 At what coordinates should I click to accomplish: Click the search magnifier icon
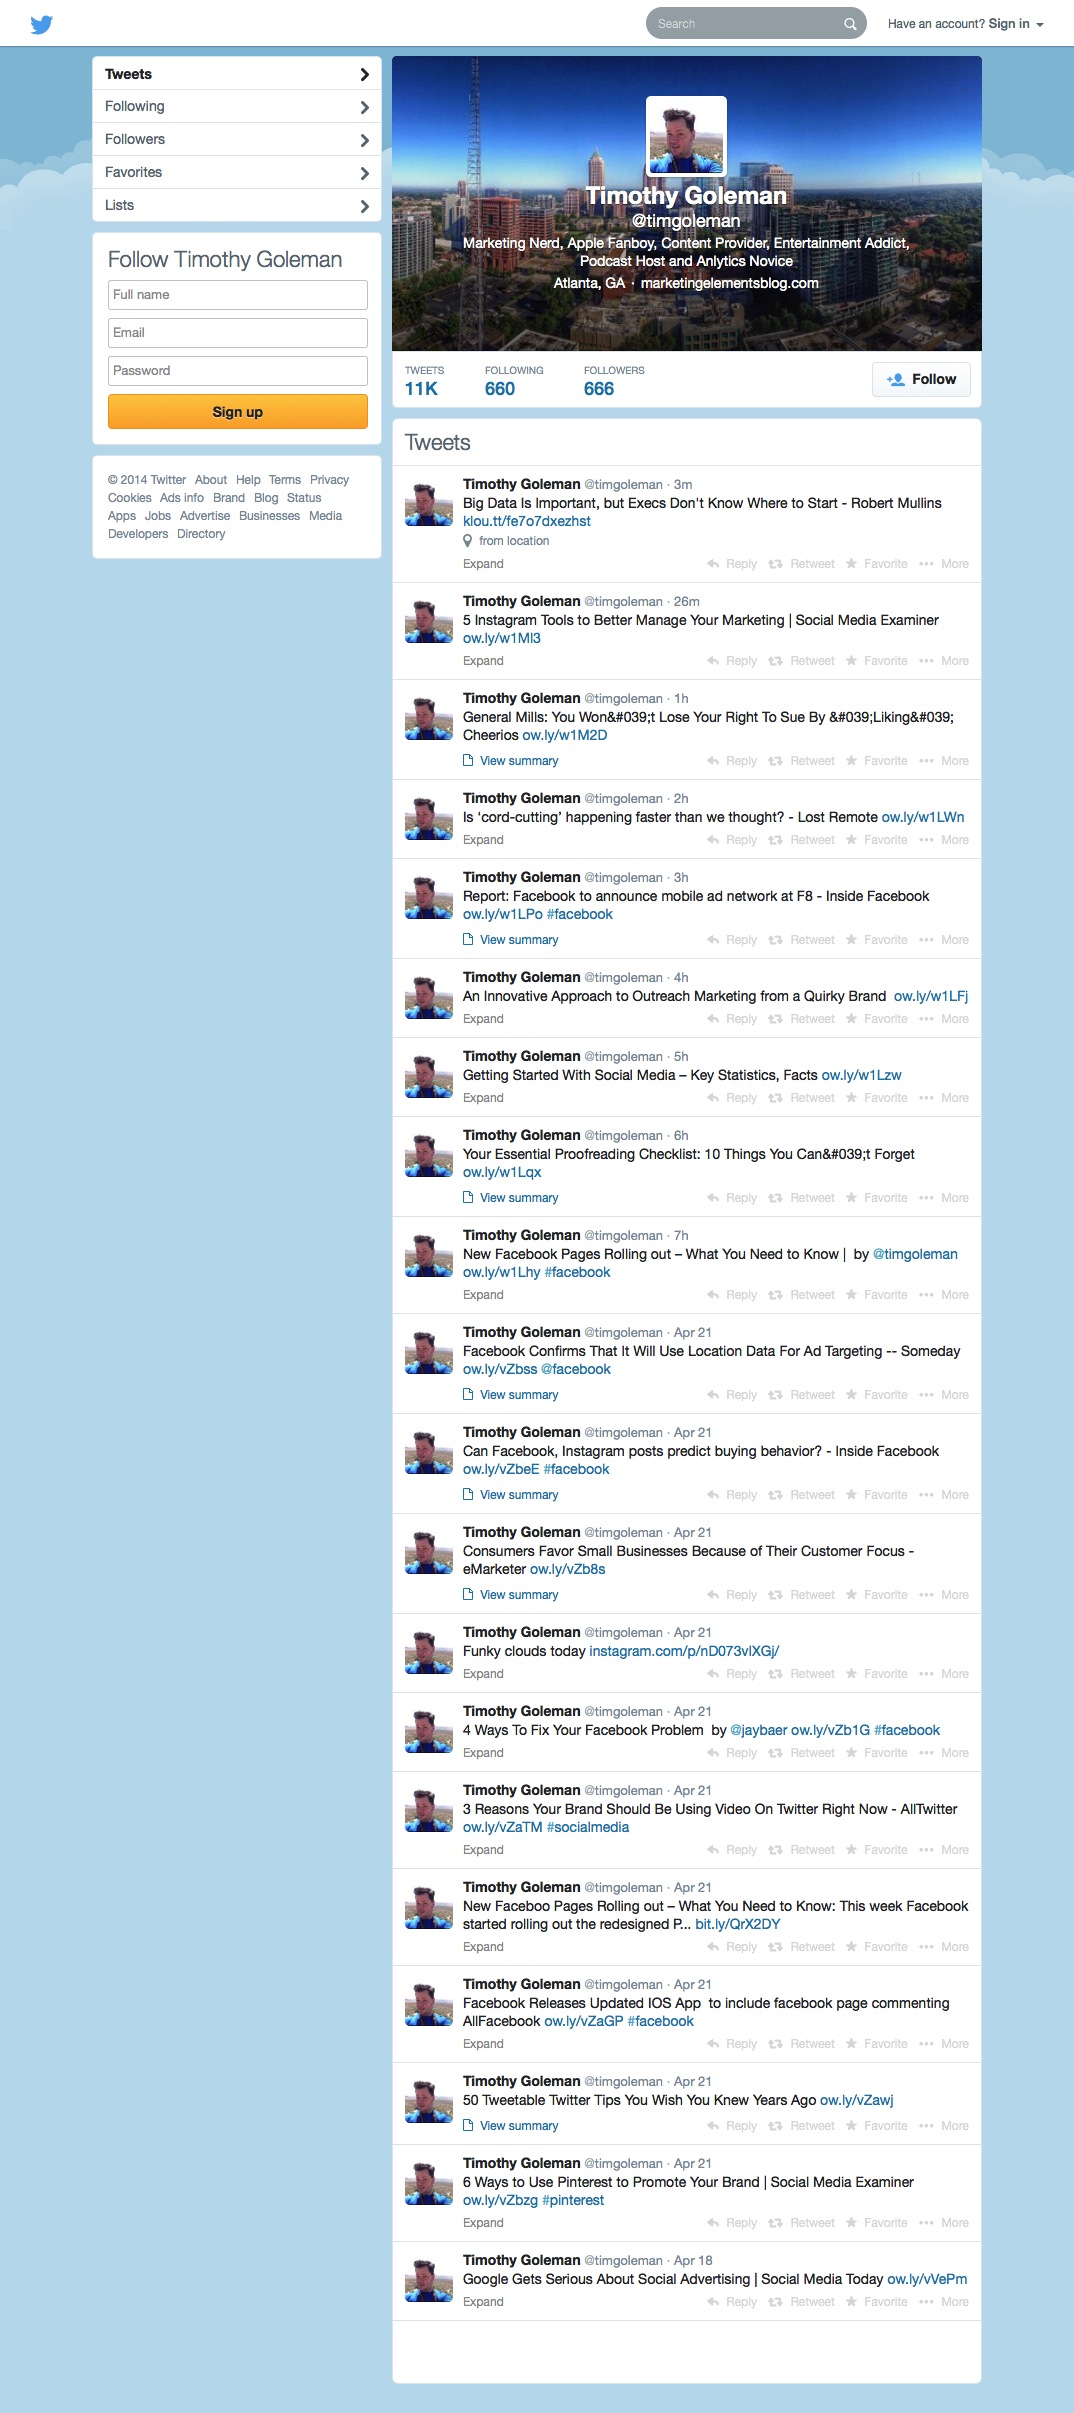tap(850, 24)
